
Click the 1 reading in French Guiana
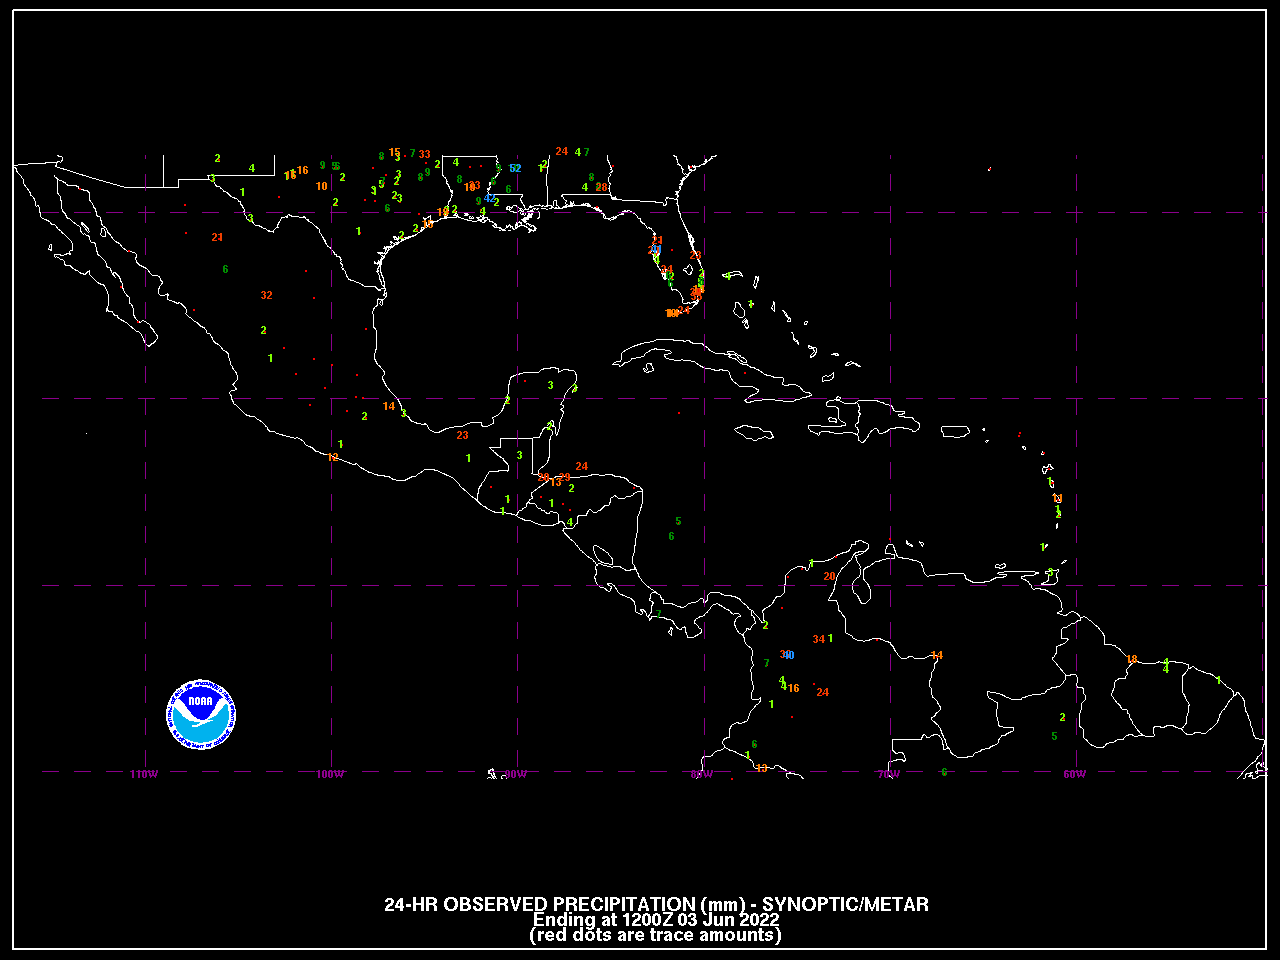[1218, 680]
